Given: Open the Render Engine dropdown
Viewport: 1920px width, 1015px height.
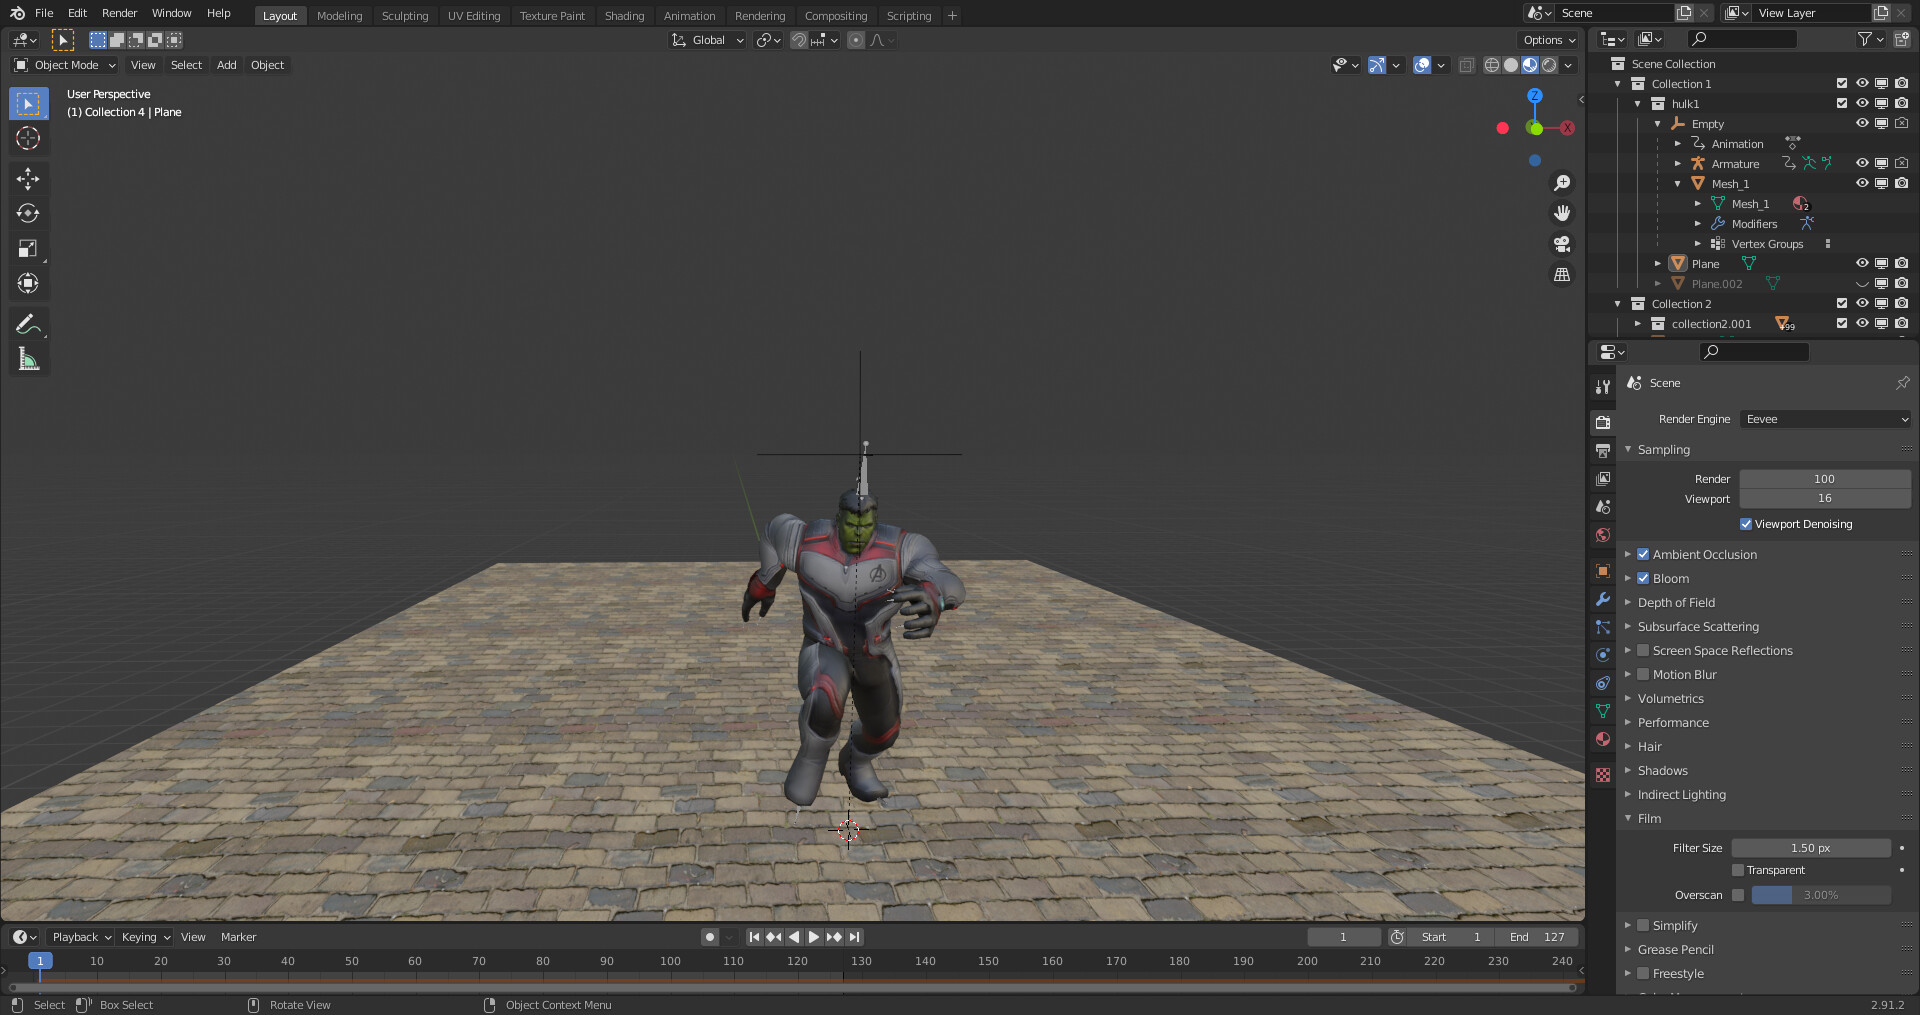Looking at the screenshot, I should pyautogui.click(x=1826, y=420).
